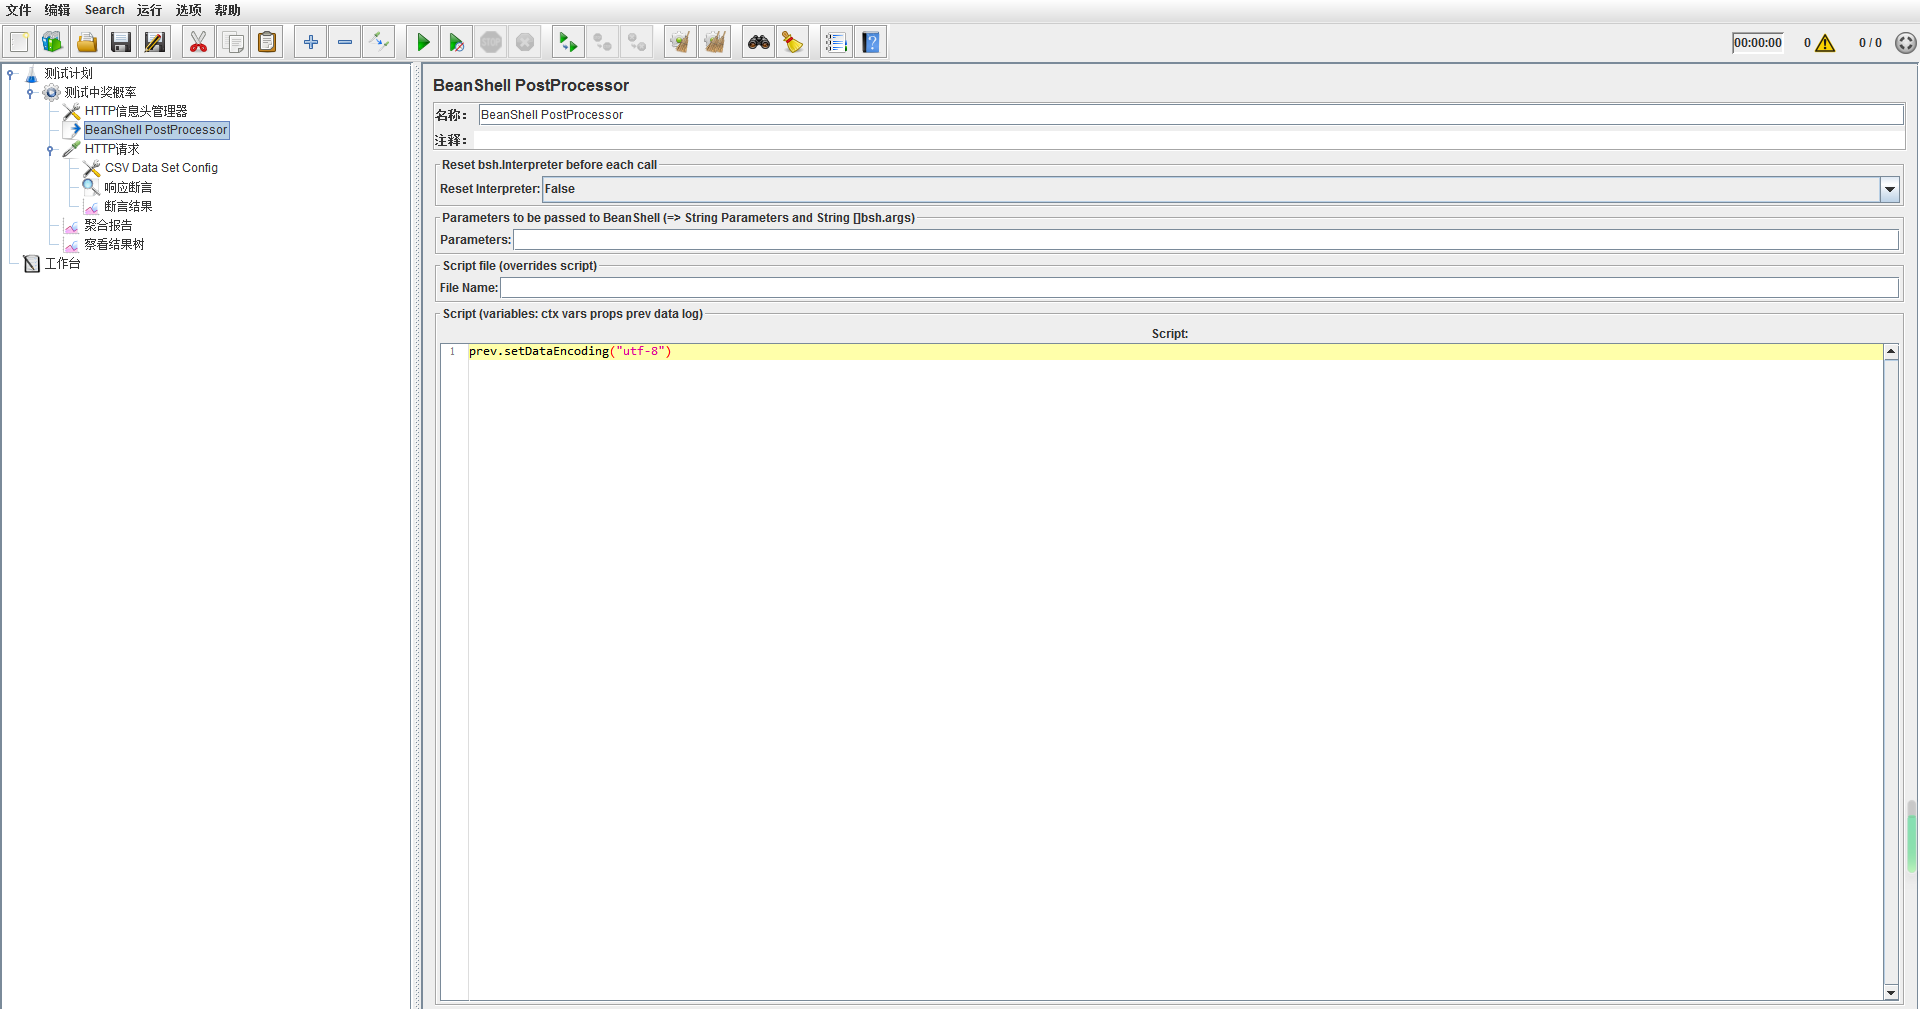1920x1009 pixels.
Task: Click the Remote Start All icon
Action: [567, 42]
